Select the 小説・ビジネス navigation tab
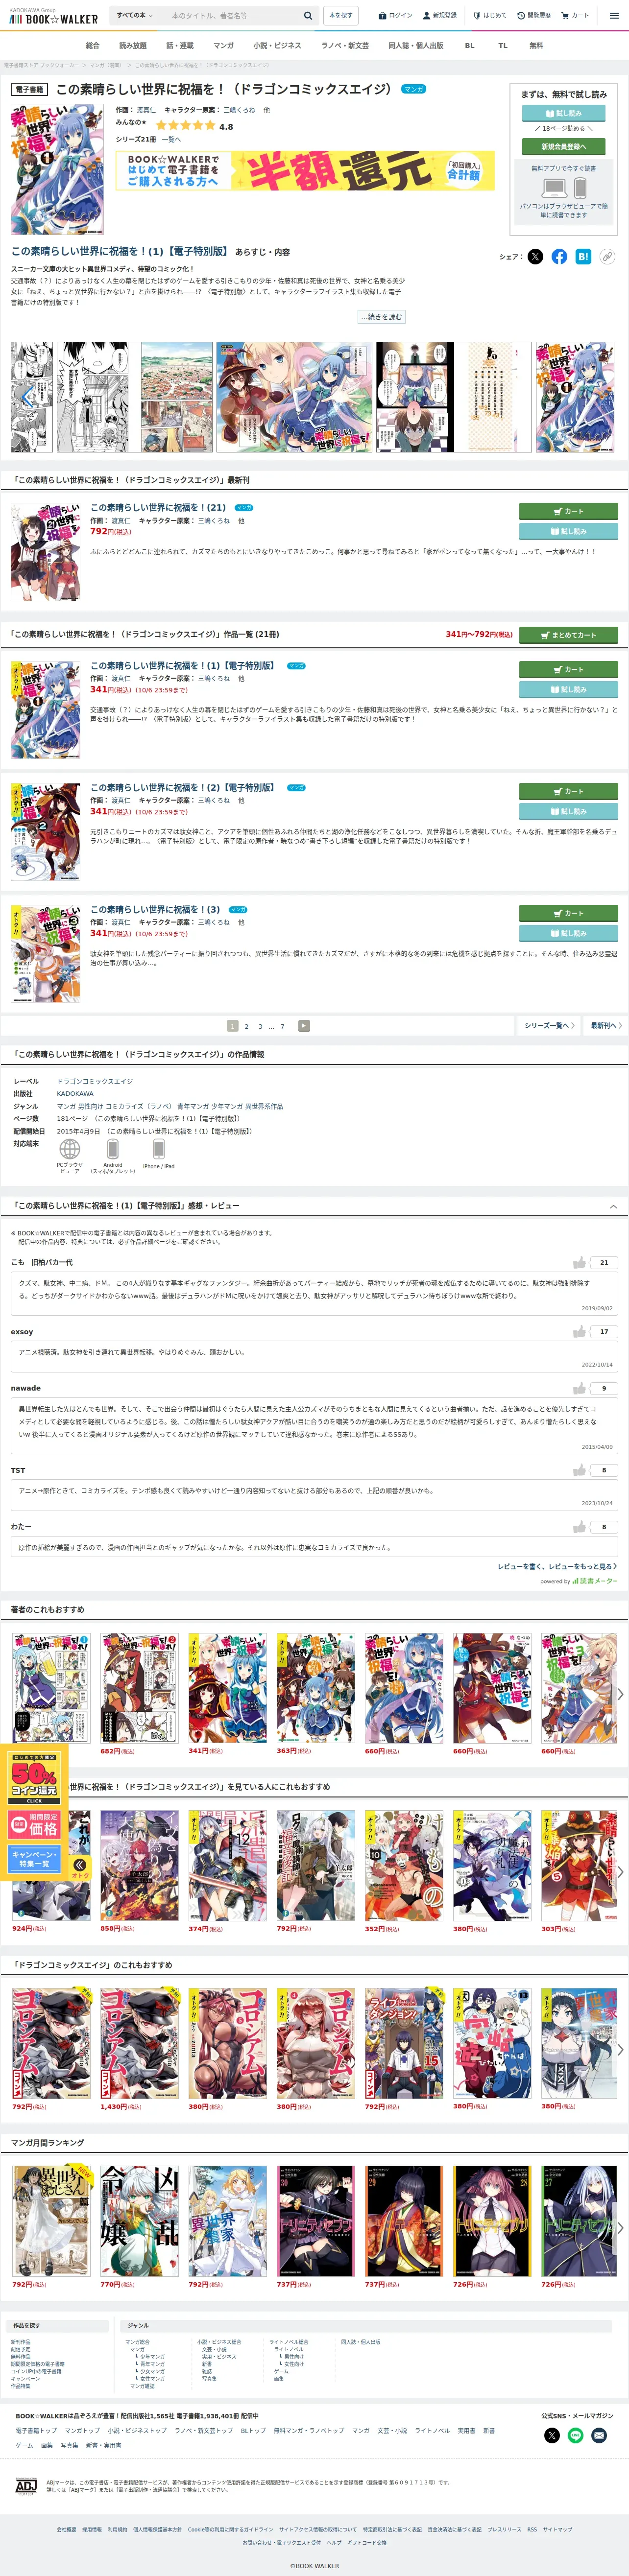 (277, 45)
